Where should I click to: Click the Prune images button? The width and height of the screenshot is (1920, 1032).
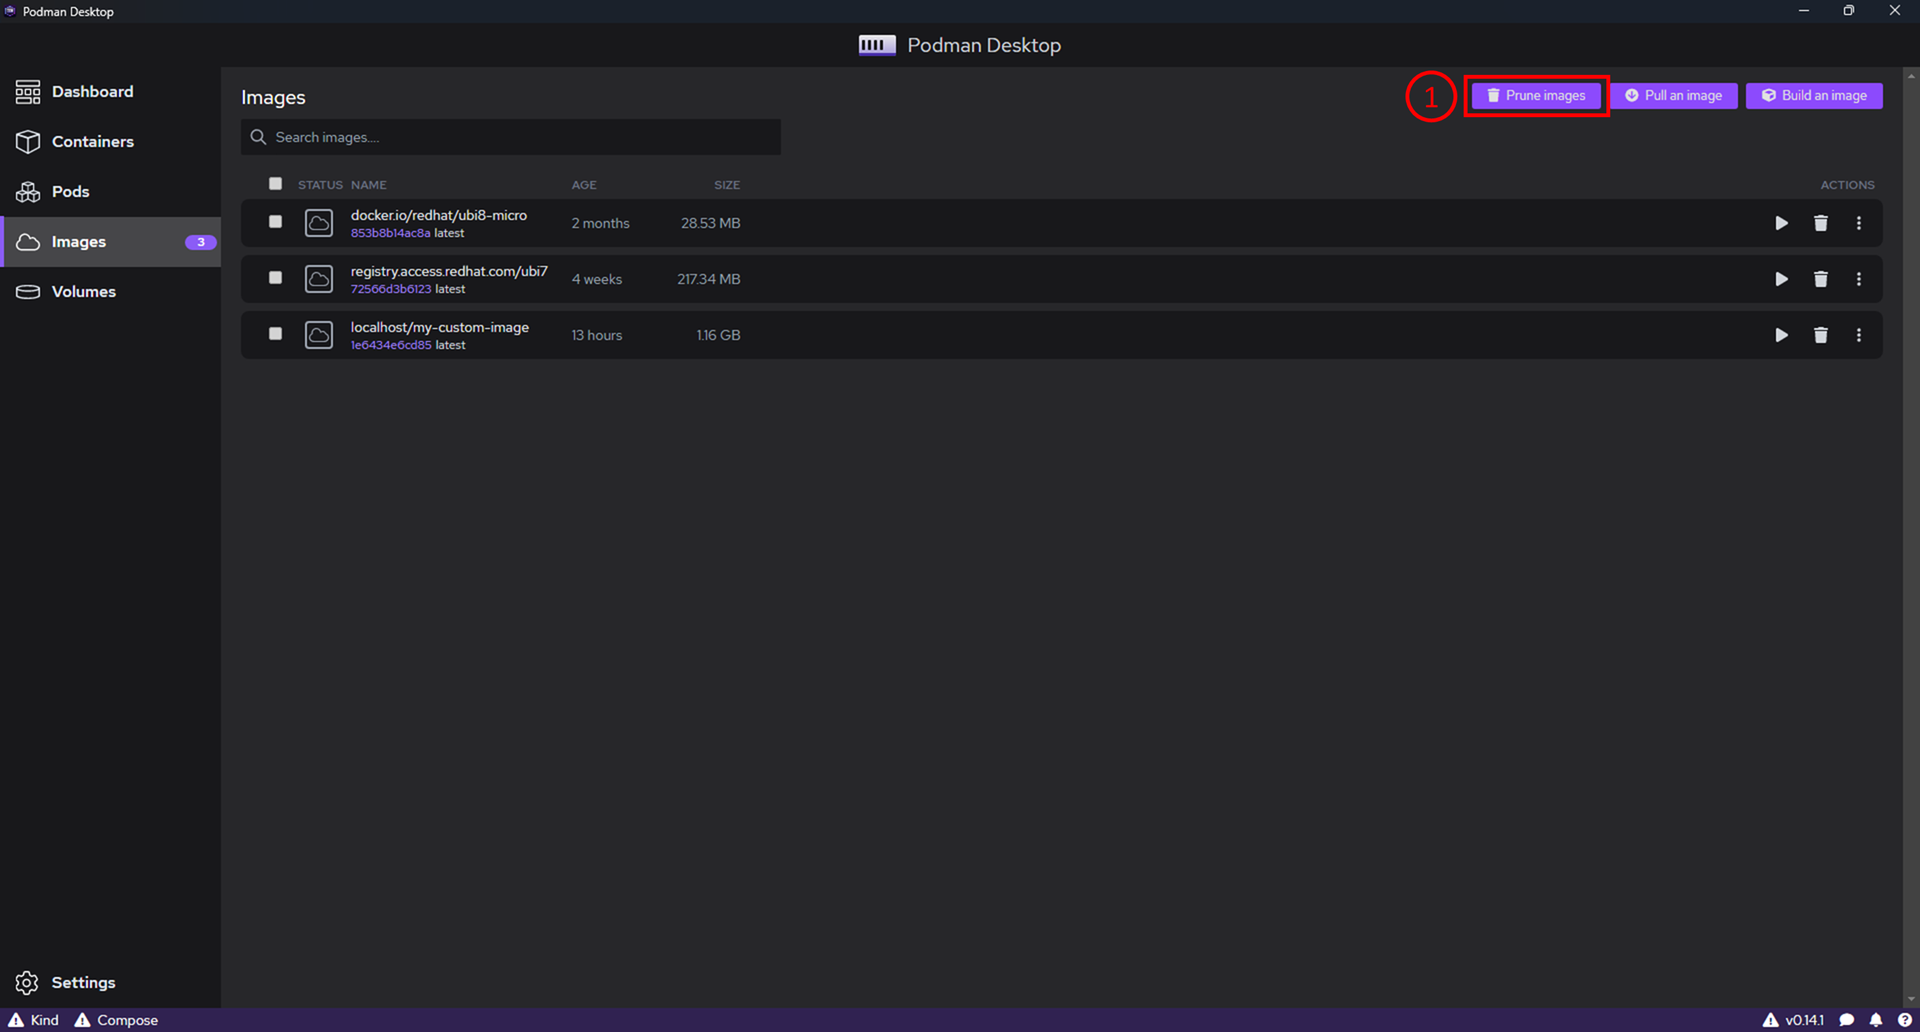point(1536,96)
